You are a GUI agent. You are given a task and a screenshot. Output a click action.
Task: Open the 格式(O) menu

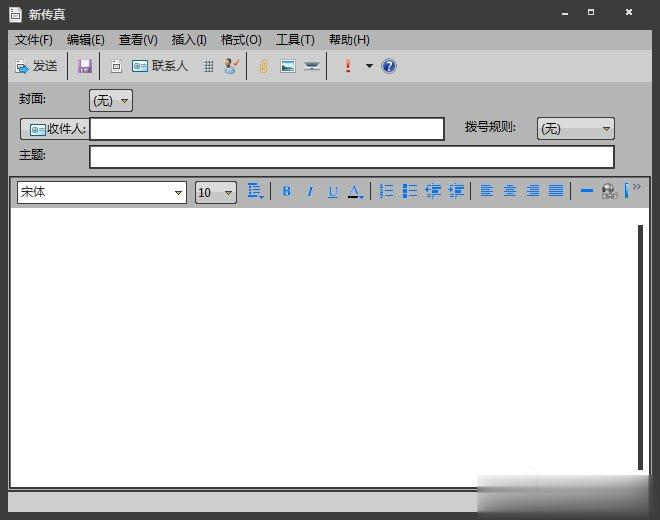(241, 40)
